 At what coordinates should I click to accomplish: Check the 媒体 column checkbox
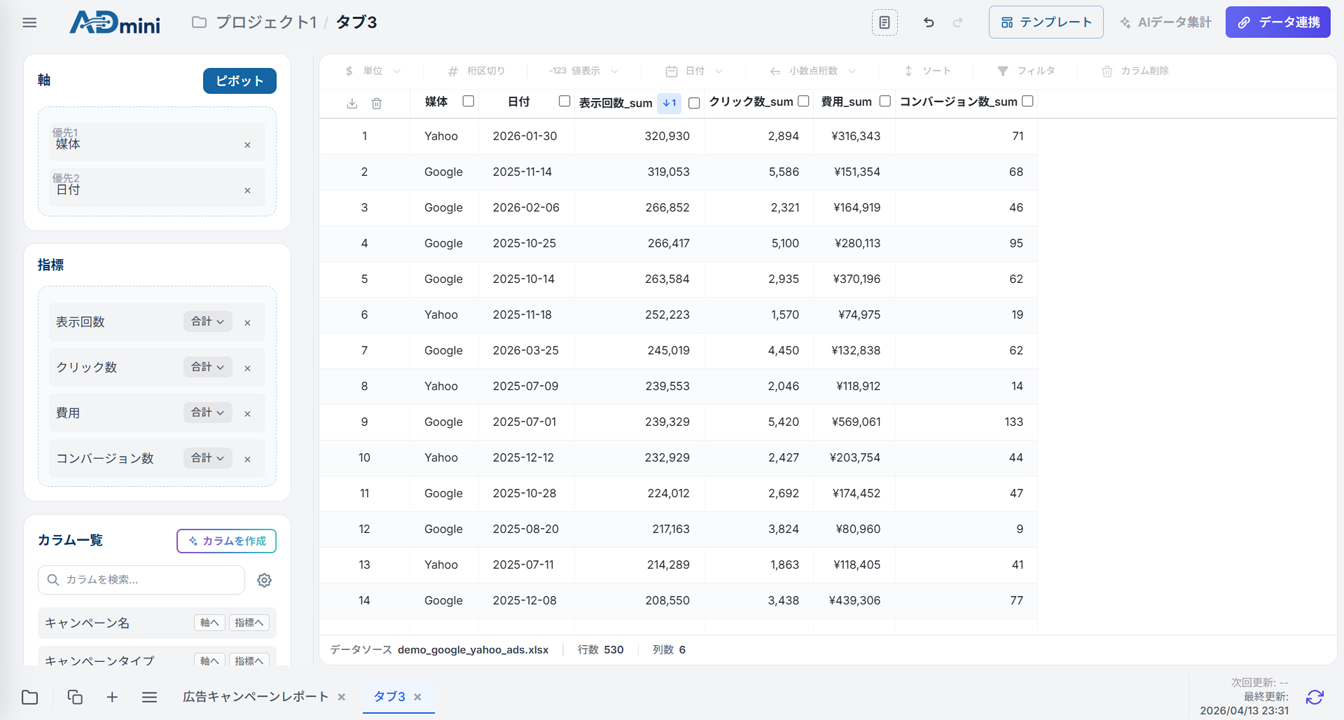pyautogui.click(x=468, y=101)
